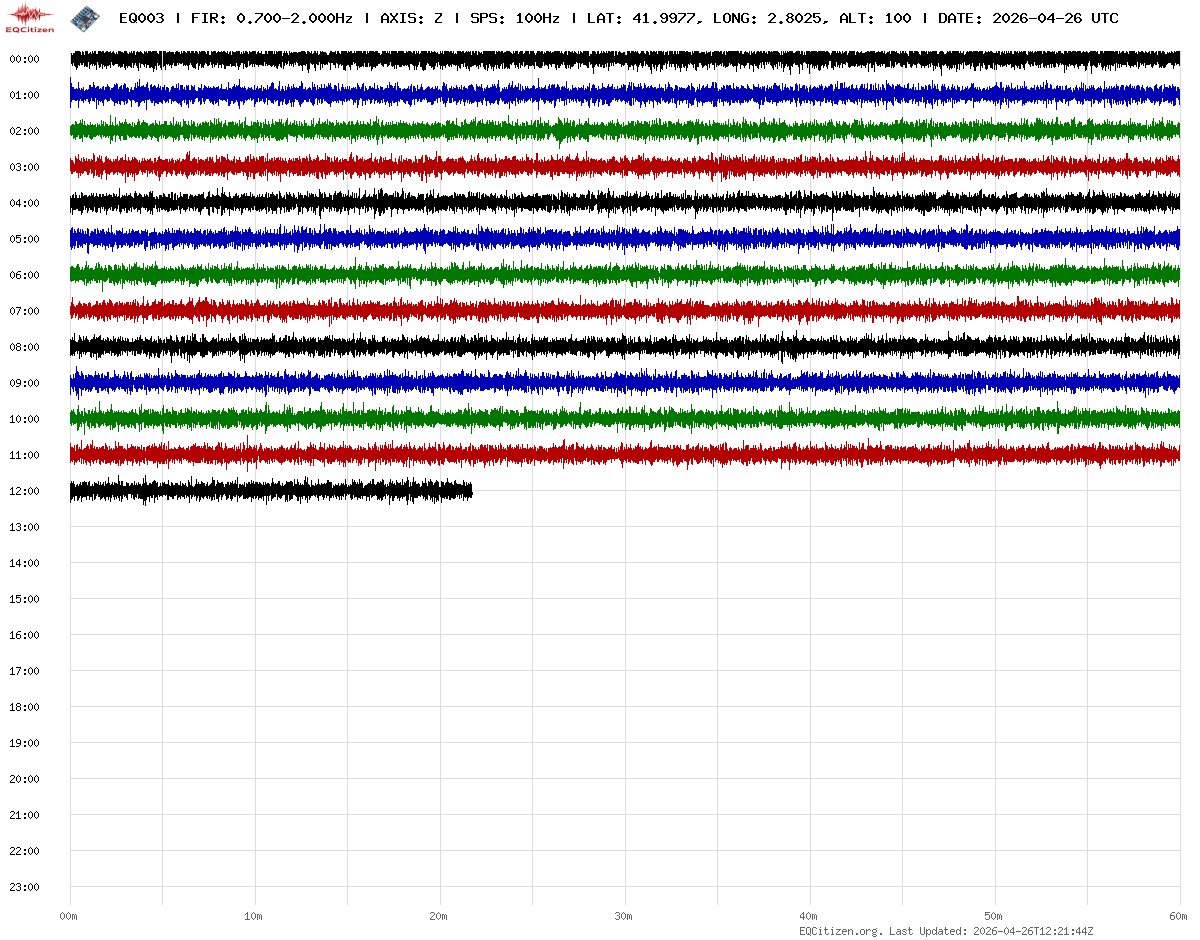The height and width of the screenshot is (940, 1200).
Task: Click the EQCitizen red seismograph logo
Action: coord(30,17)
